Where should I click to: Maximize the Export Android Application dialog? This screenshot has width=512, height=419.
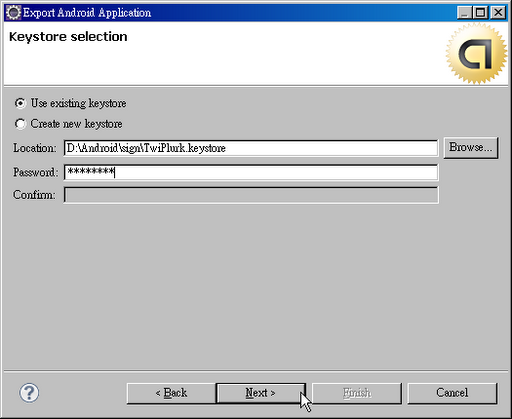(x=480, y=13)
